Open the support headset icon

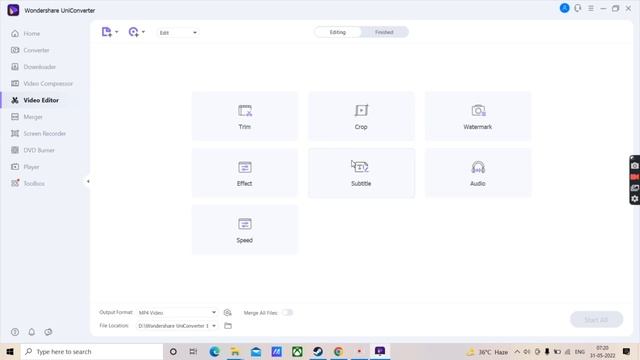(x=578, y=8)
